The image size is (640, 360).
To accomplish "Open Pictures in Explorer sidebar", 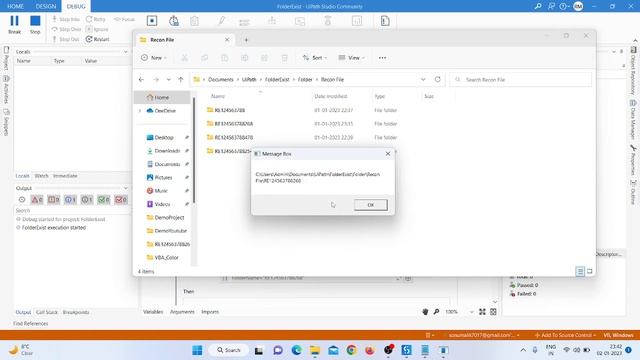I will click(x=163, y=178).
